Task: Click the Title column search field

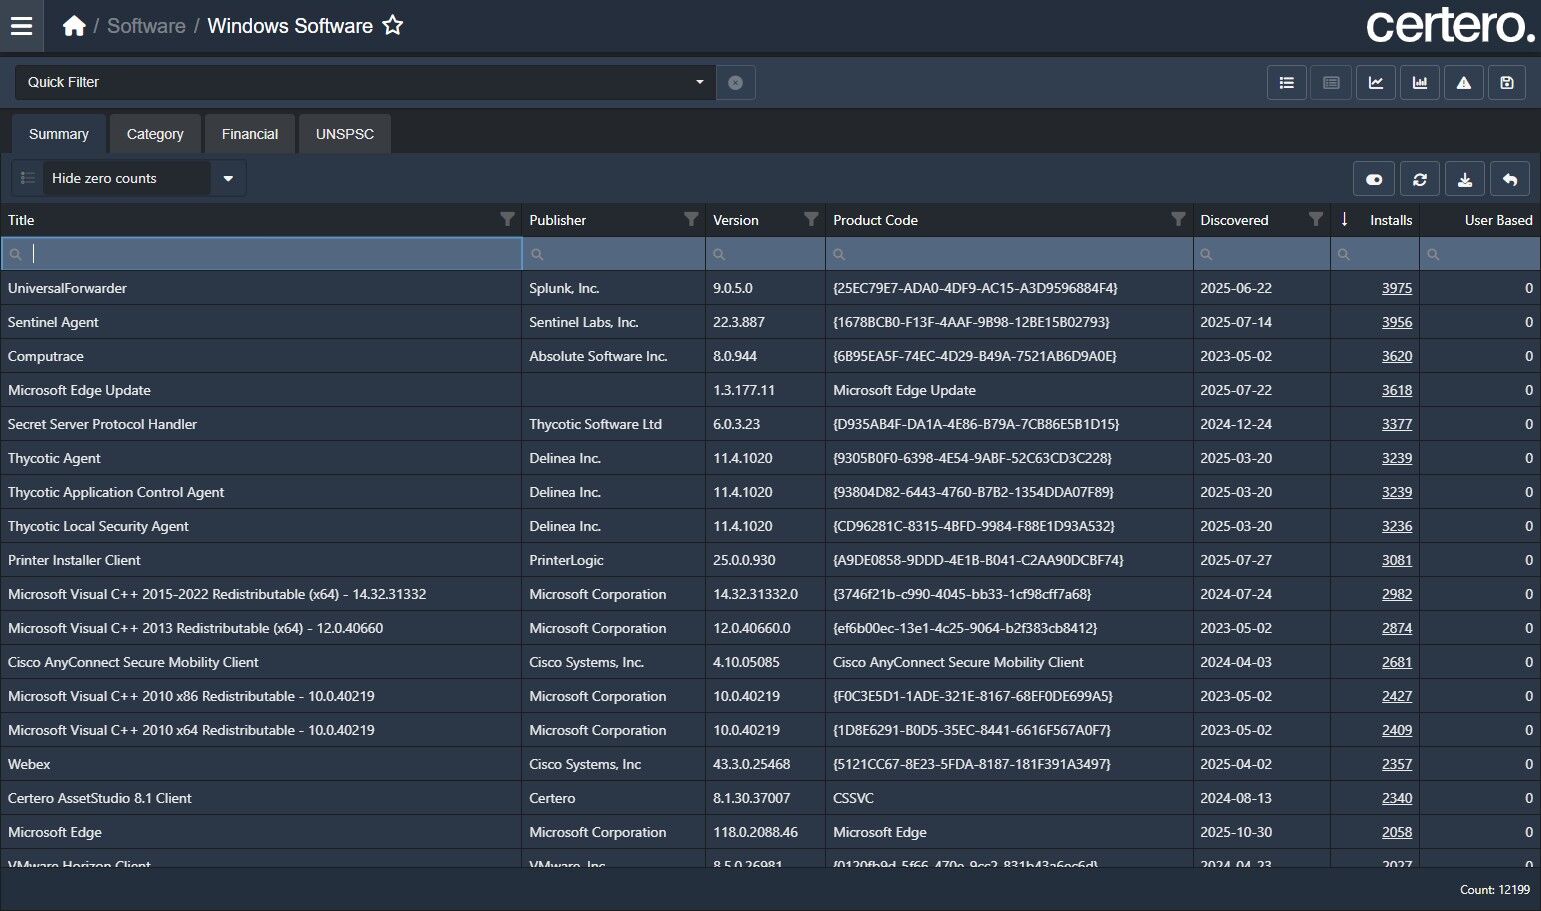Action: pos(270,254)
